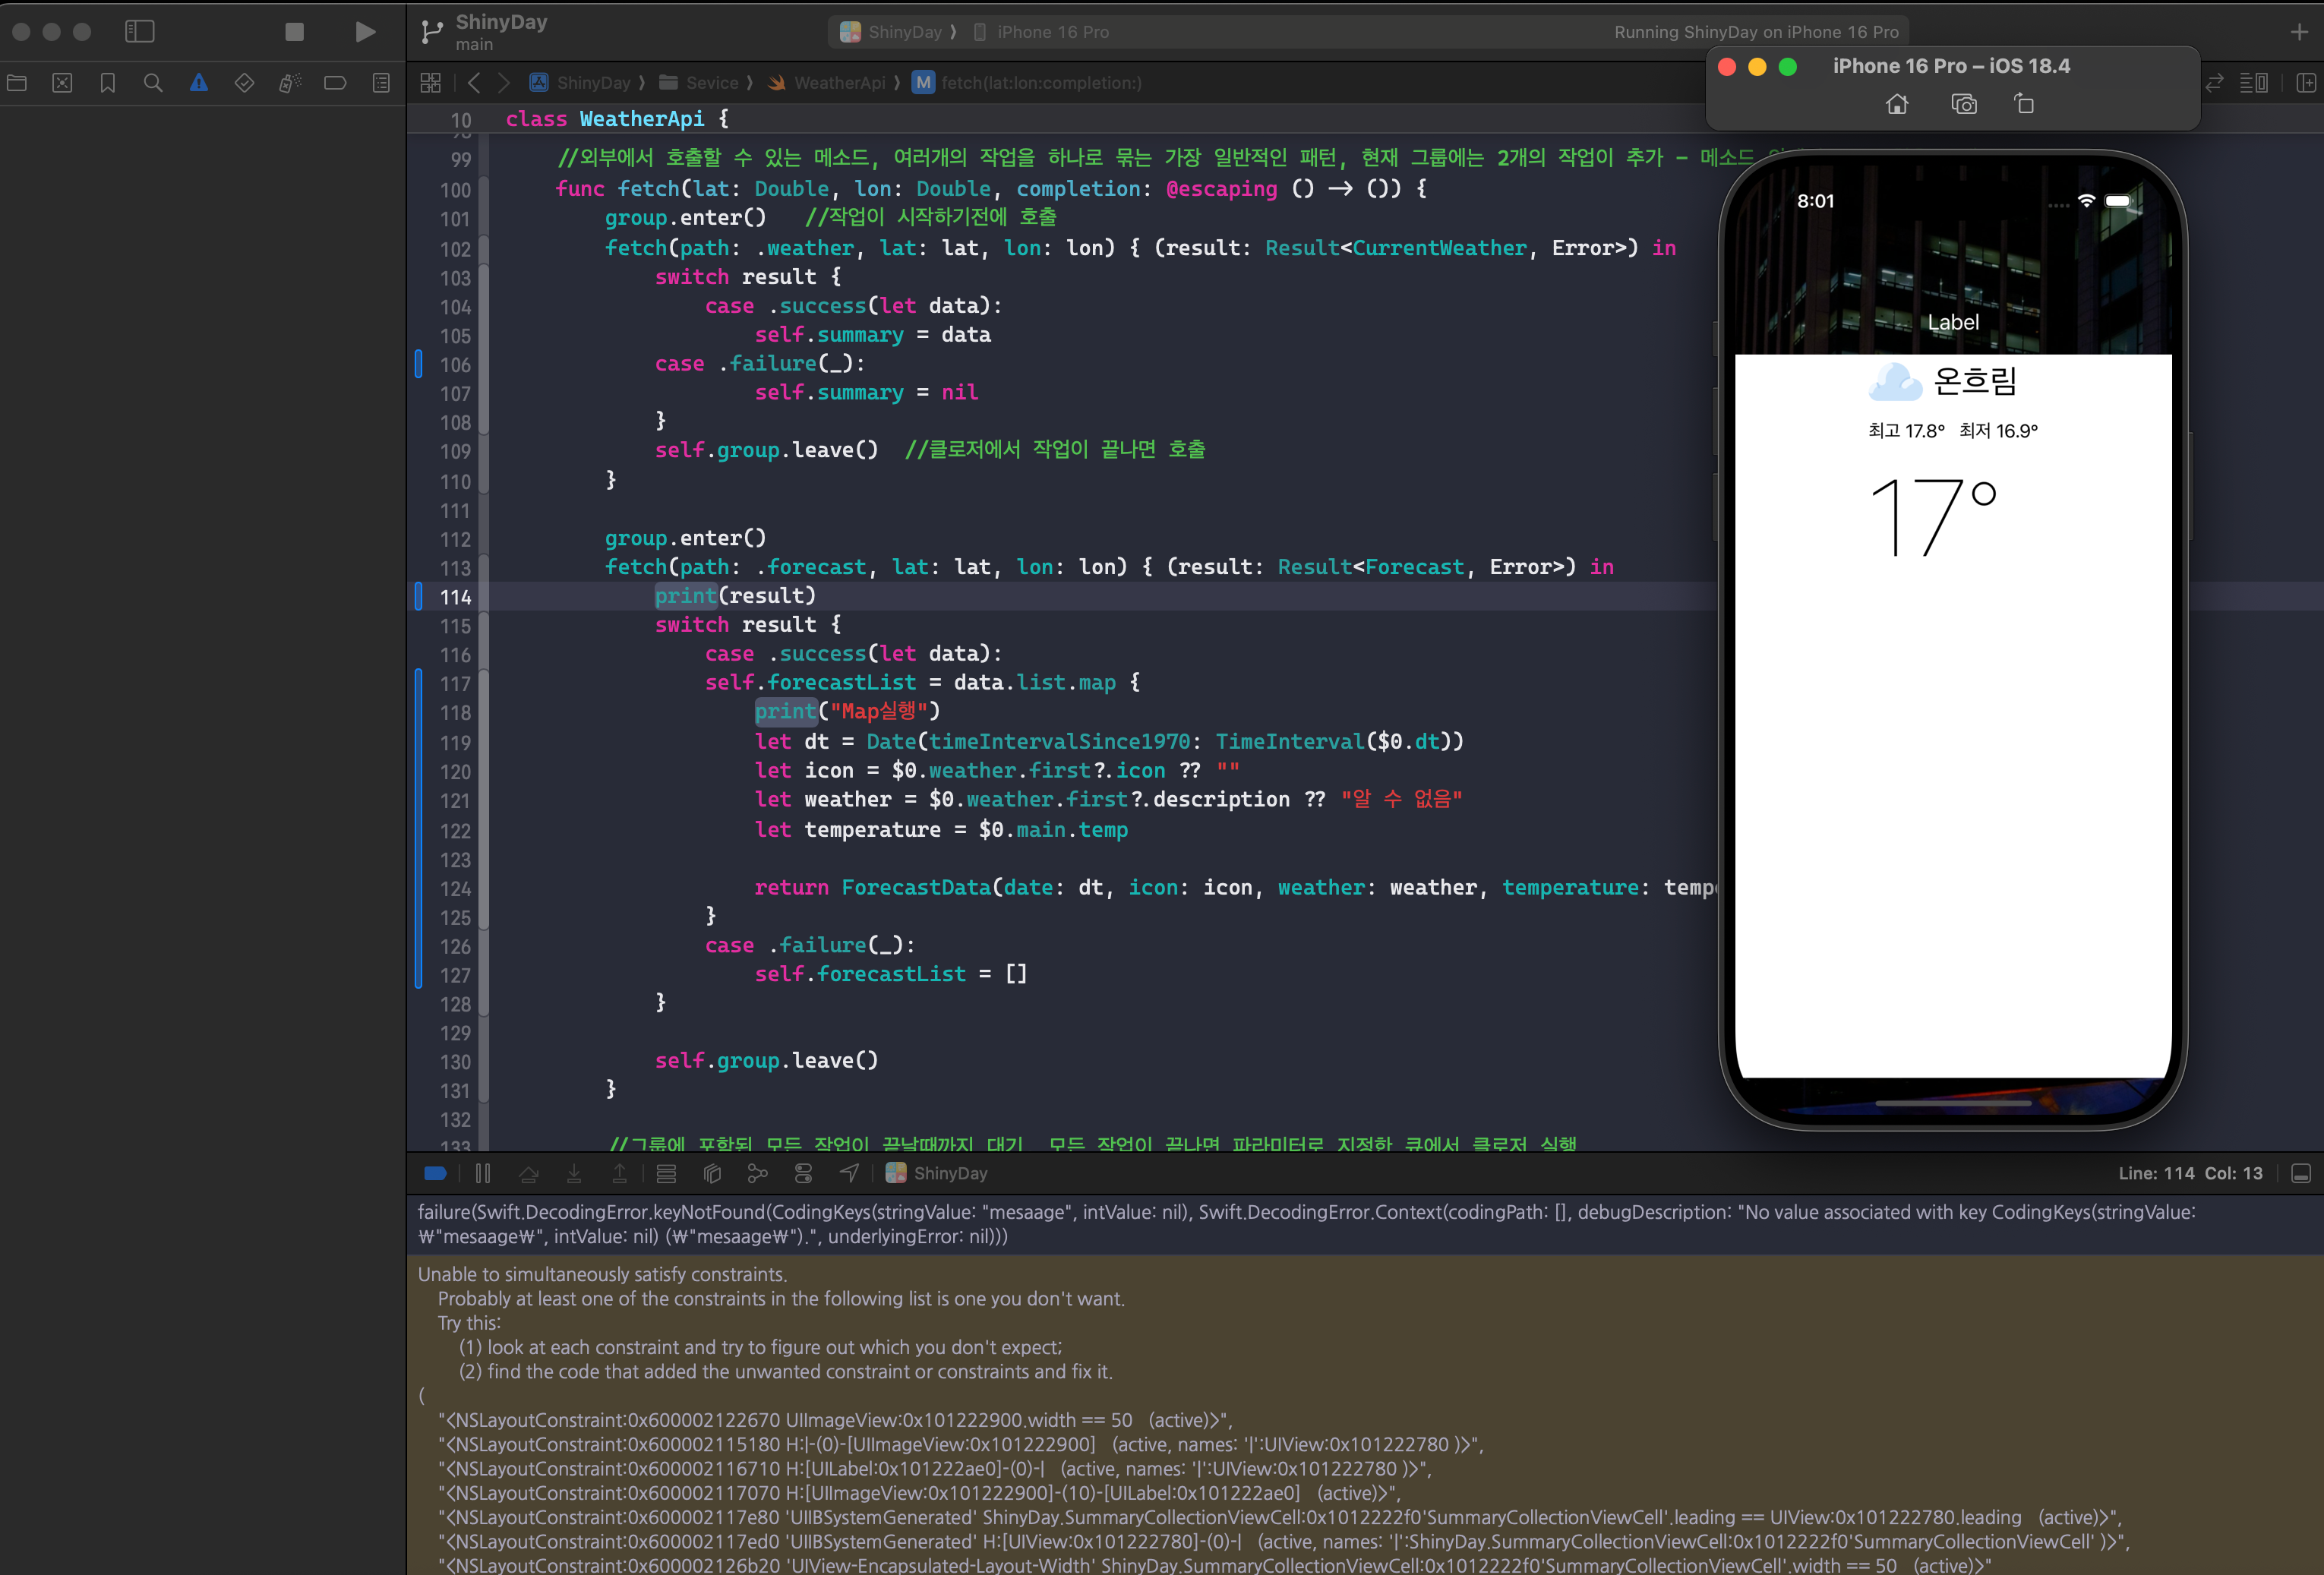
Task: Open the Sevice folder jump bar item
Action: [700, 83]
